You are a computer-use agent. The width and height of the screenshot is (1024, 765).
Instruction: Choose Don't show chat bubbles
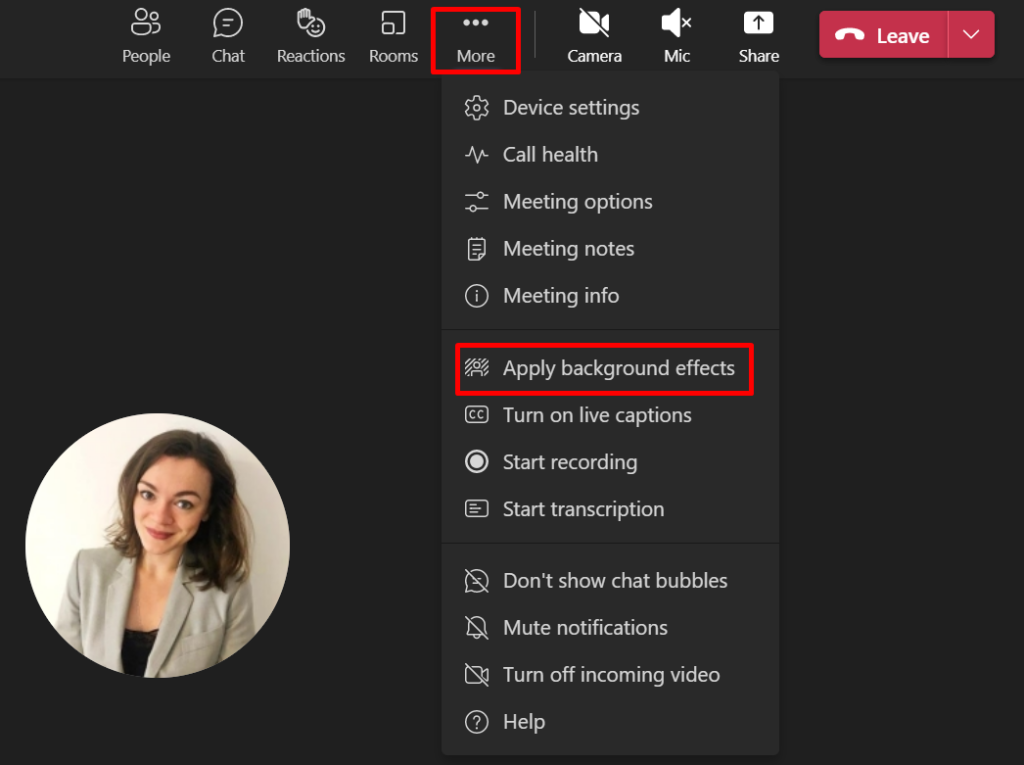click(610, 581)
